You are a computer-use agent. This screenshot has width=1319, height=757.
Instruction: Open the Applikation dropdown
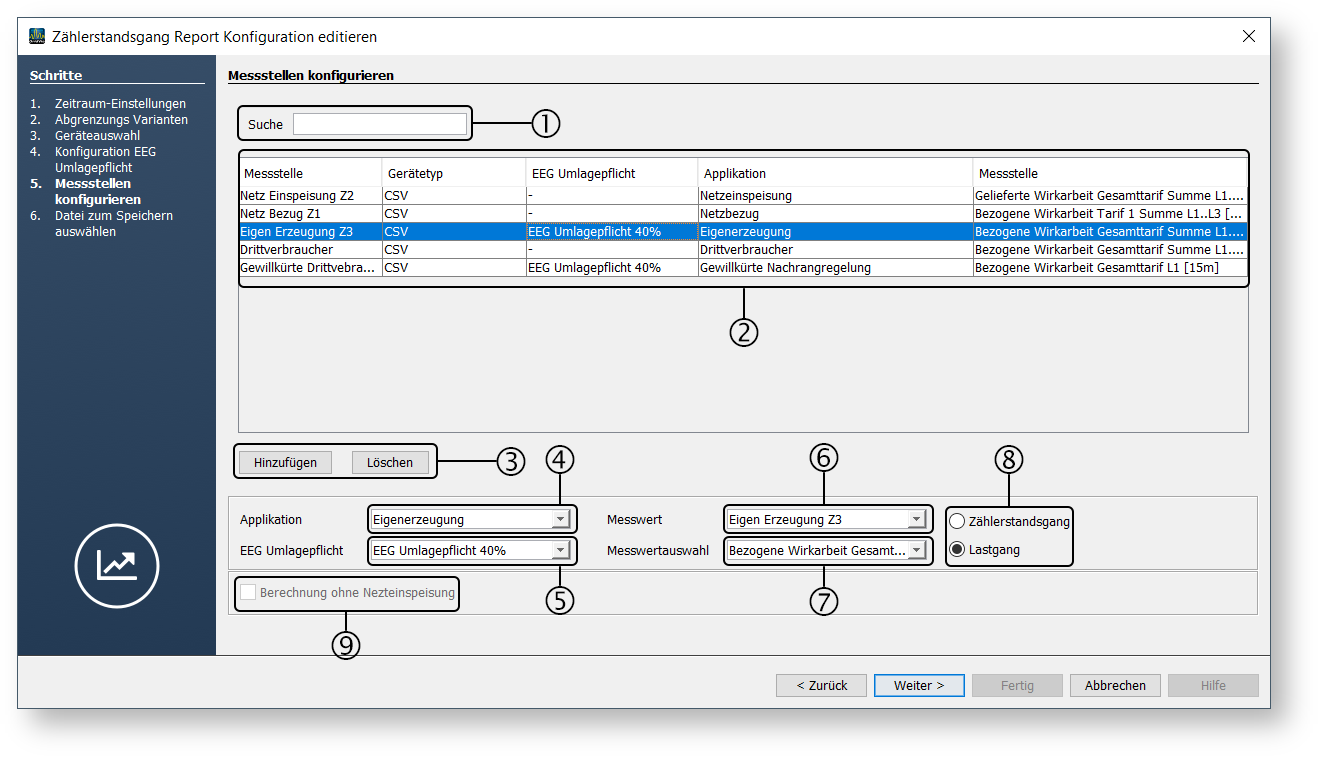tap(561, 519)
